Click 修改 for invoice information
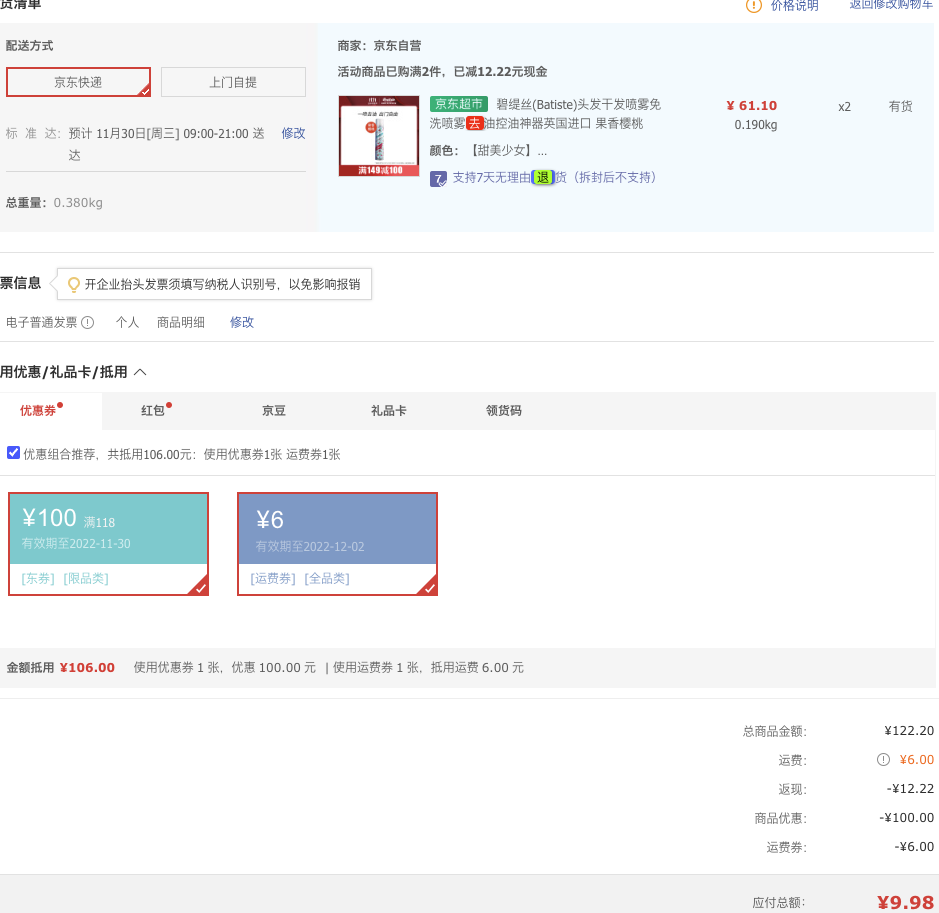939x913 pixels. click(242, 322)
